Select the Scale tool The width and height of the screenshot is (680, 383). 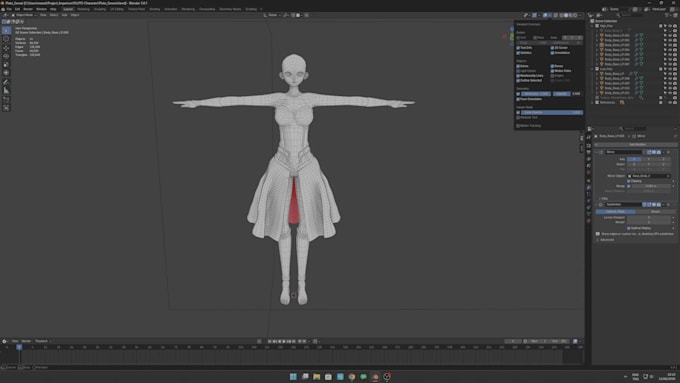[6, 65]
